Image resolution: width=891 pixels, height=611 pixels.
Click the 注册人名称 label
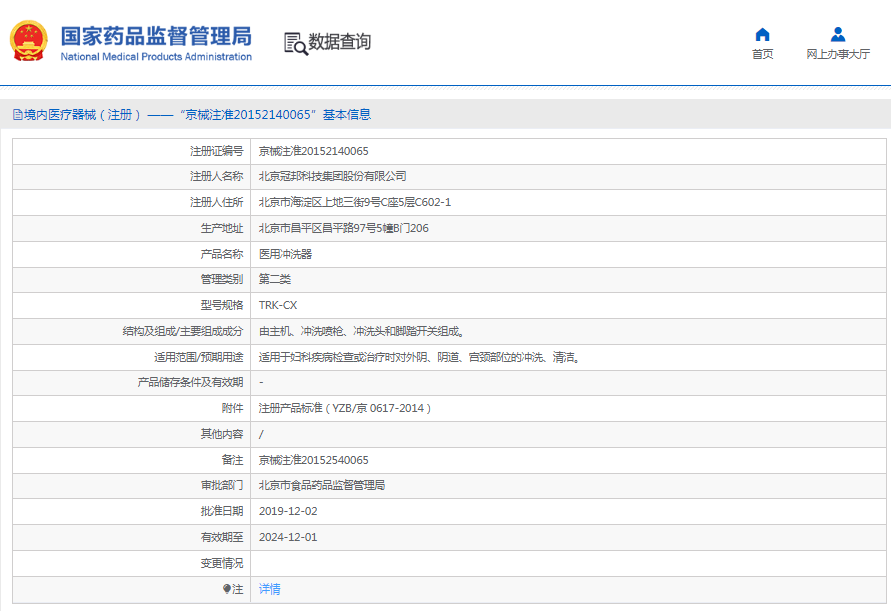(216, 176)
